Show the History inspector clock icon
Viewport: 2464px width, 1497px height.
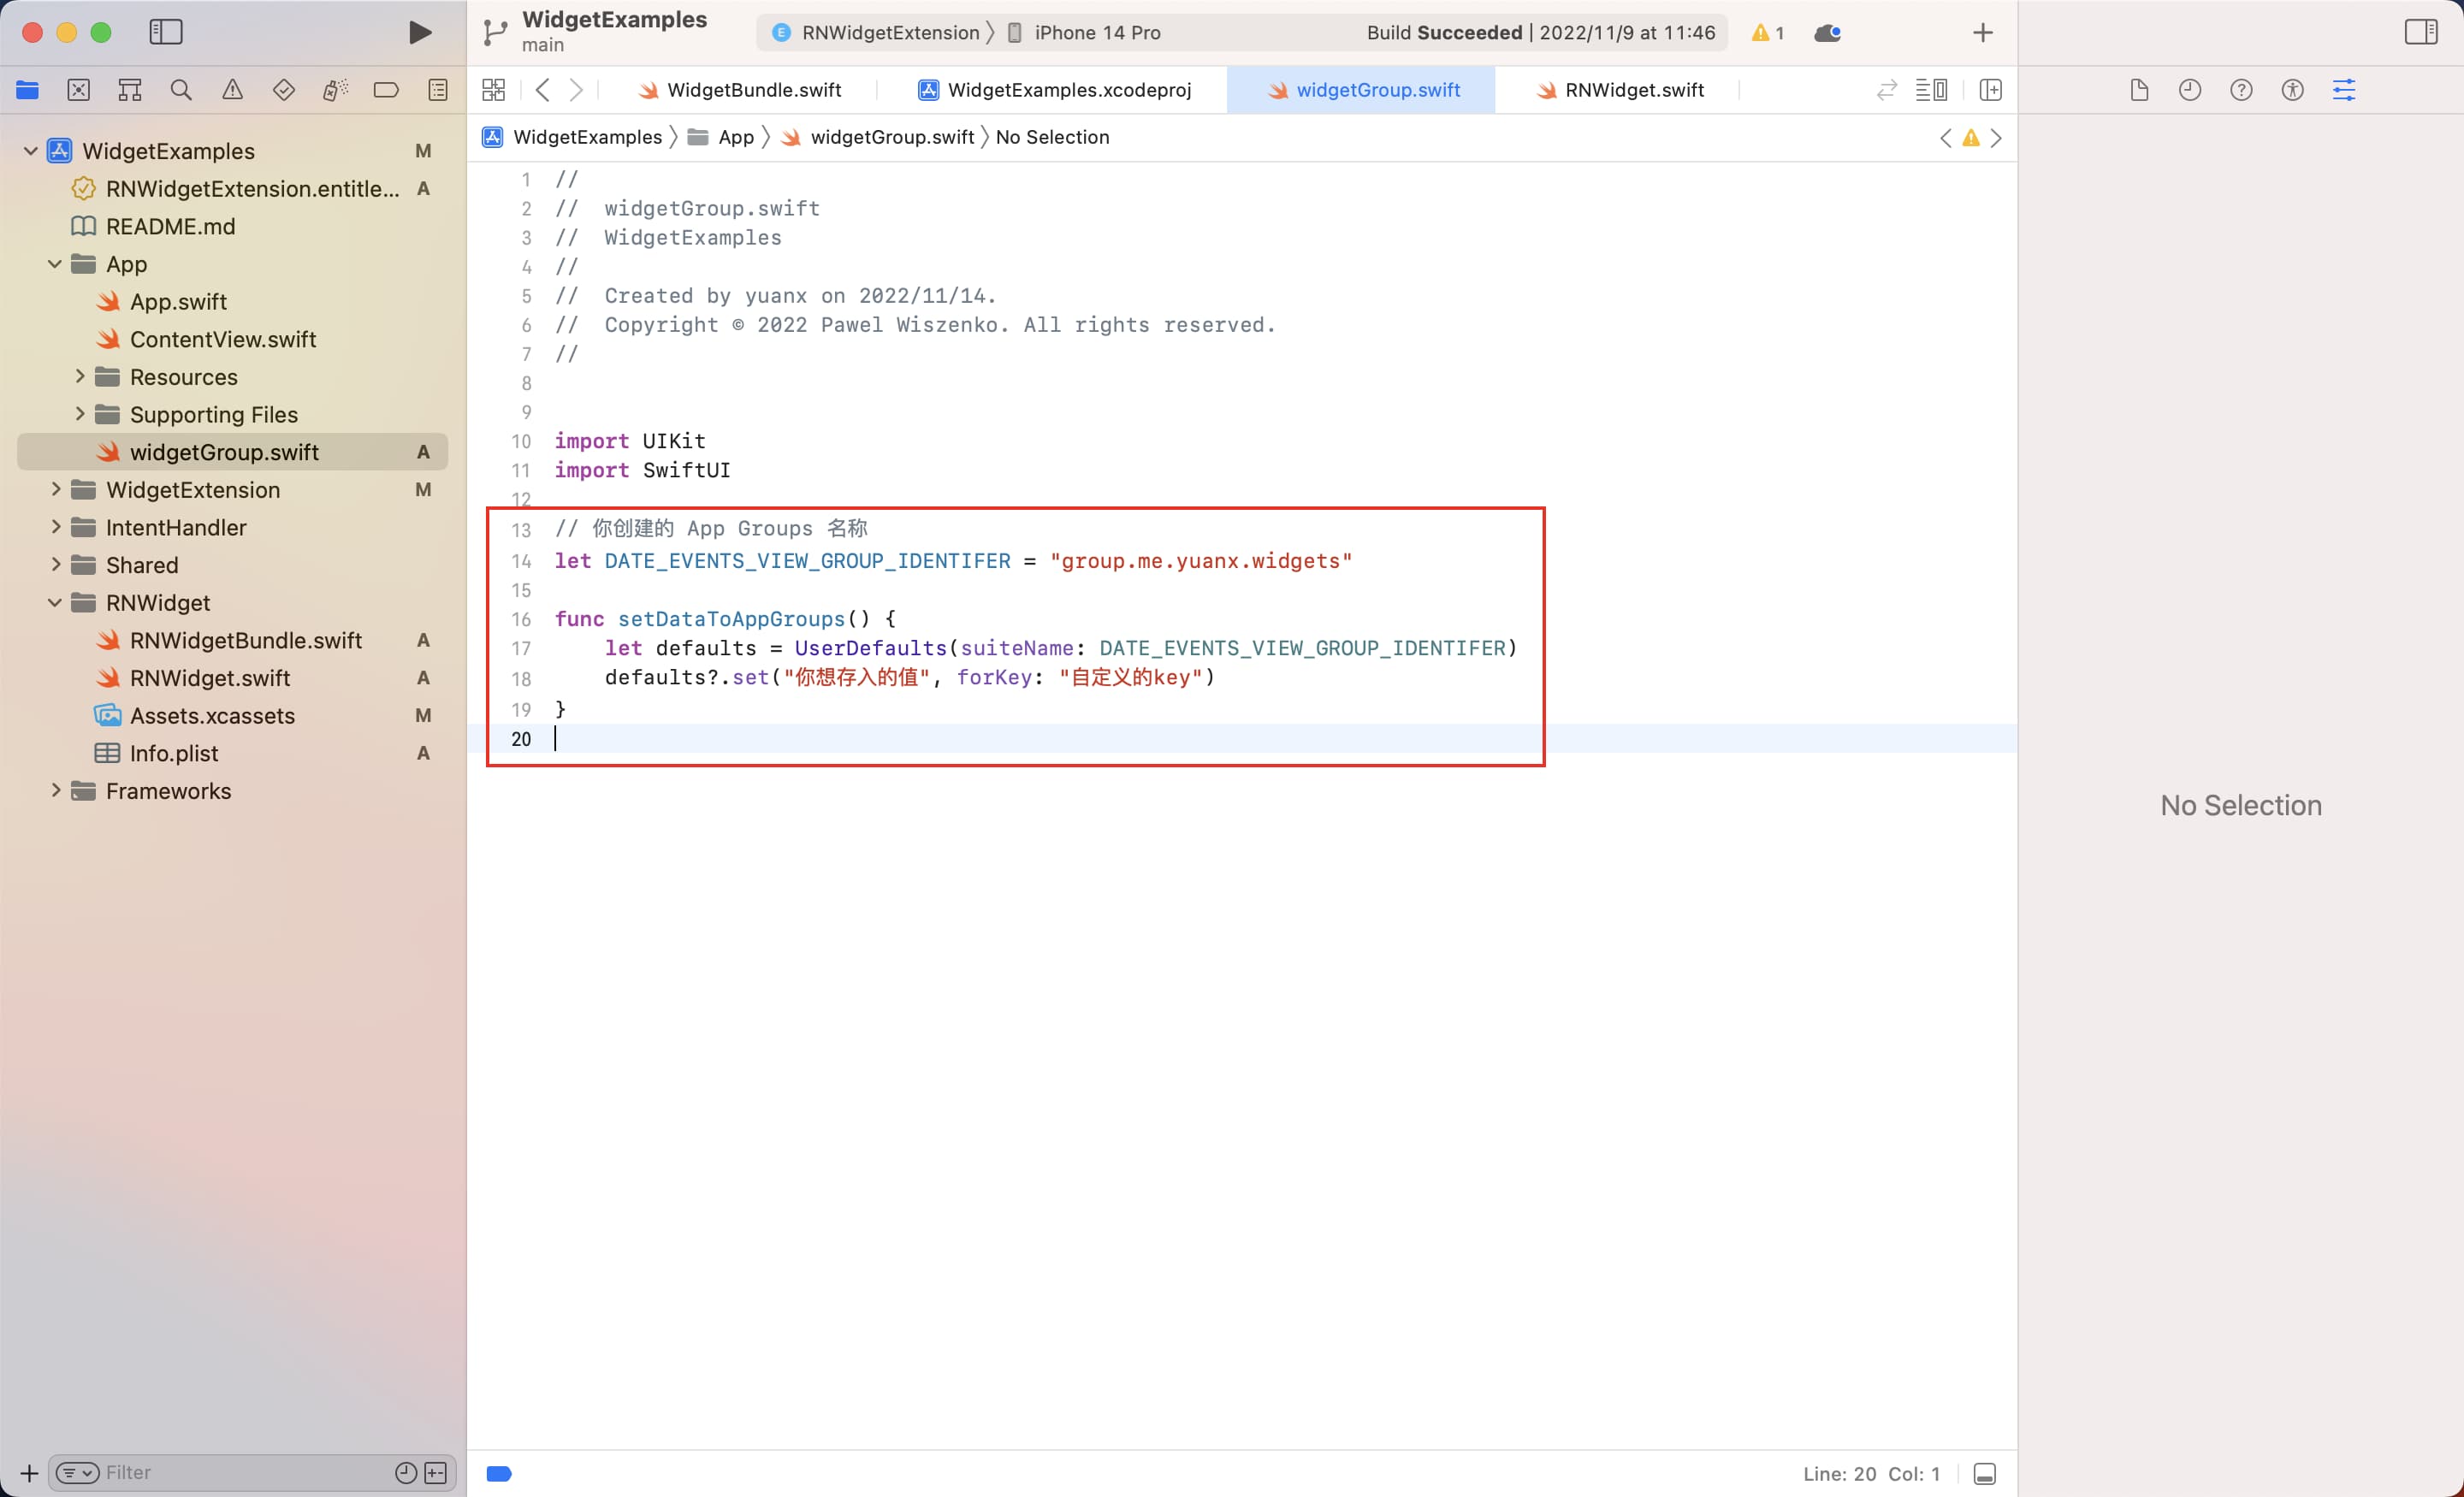pos(2190,90)
